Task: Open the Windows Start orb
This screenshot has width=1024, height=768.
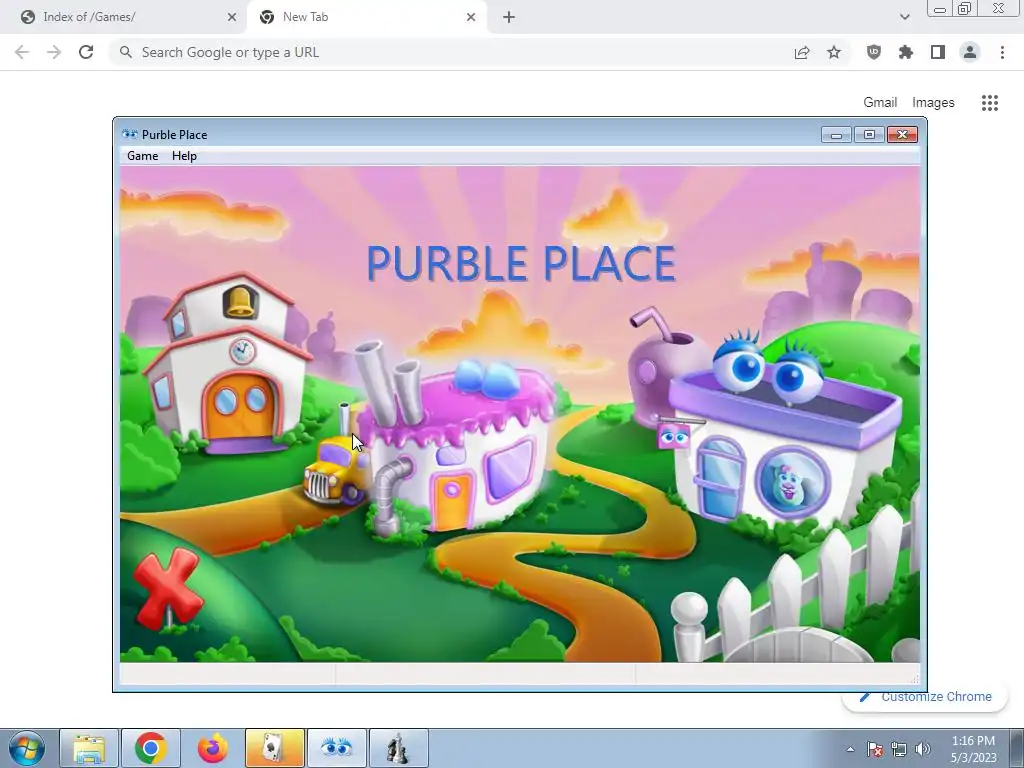Action: coord(27,748)
